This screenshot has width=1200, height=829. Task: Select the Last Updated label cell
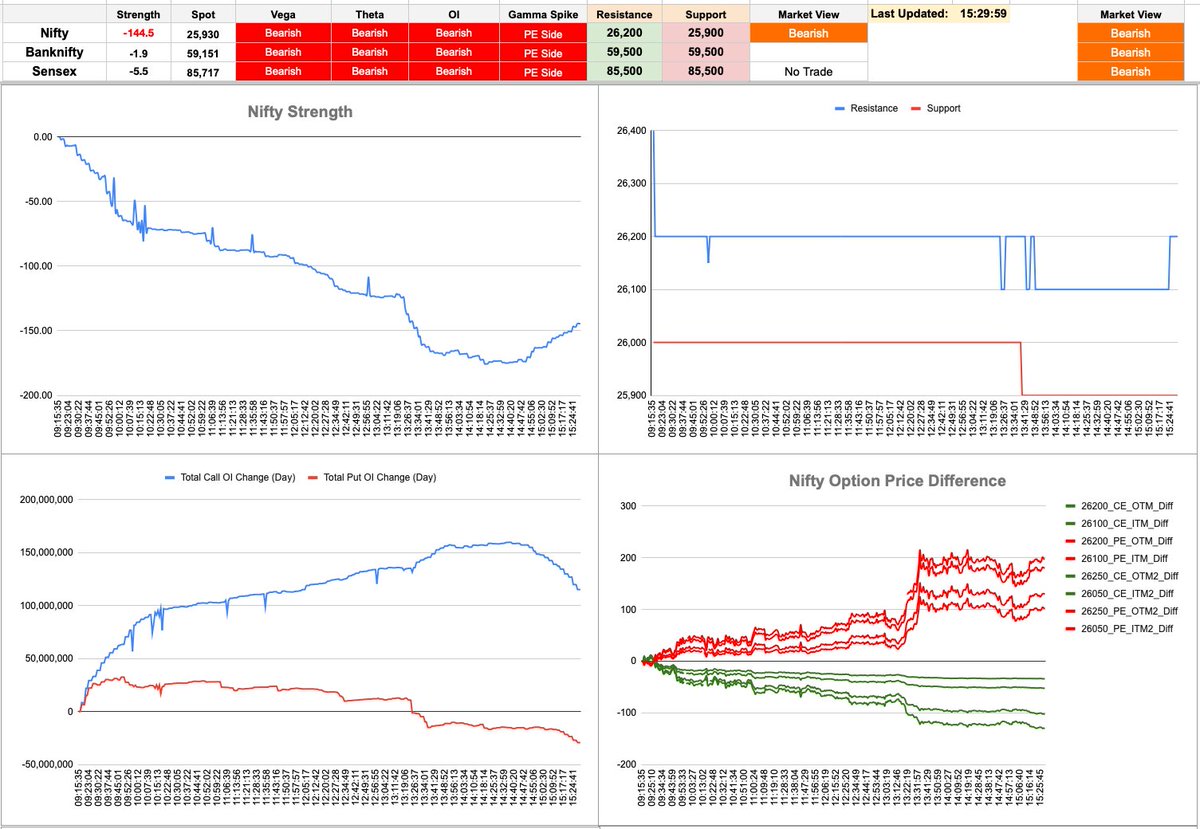[908, 14]
